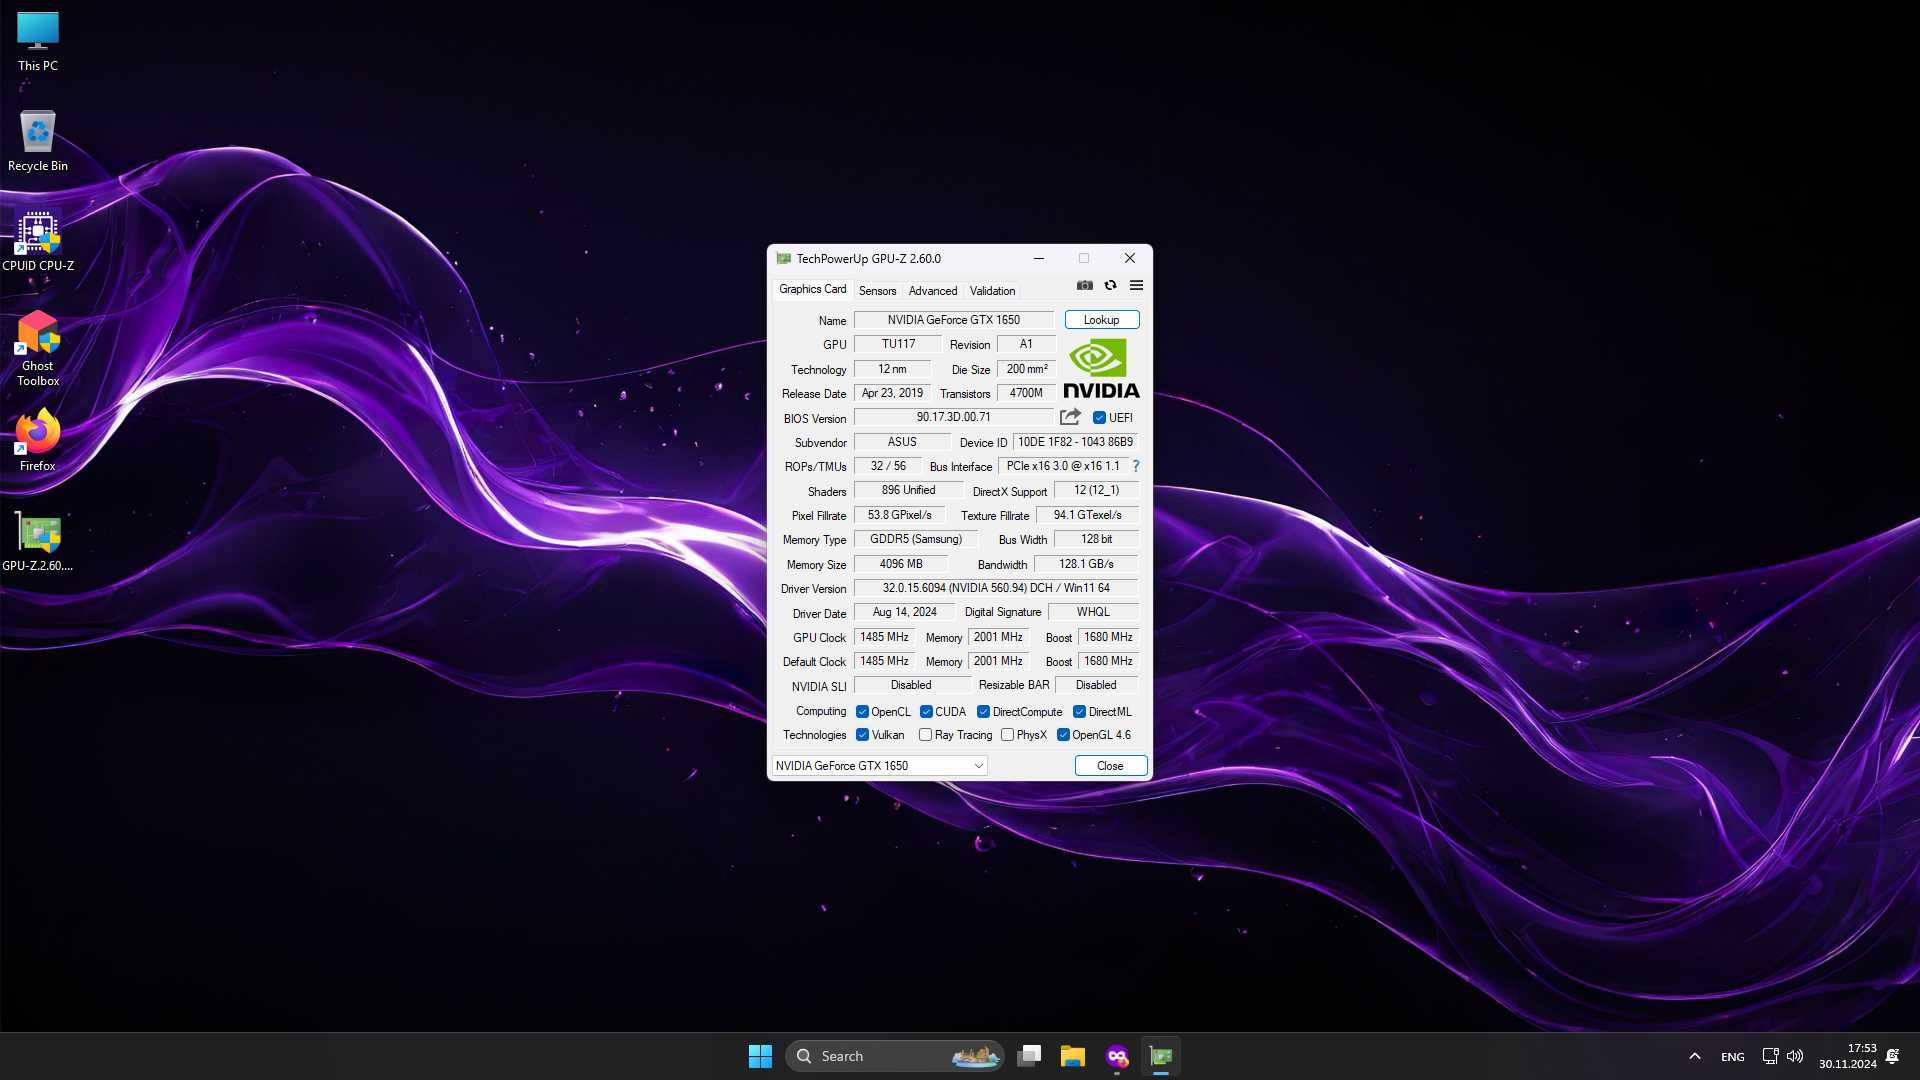Click the Bus Interface value PCIe x16 3.0
Image resolution: width=1920 pixels, height=1080 pixels.
[x=1063, y=466]
